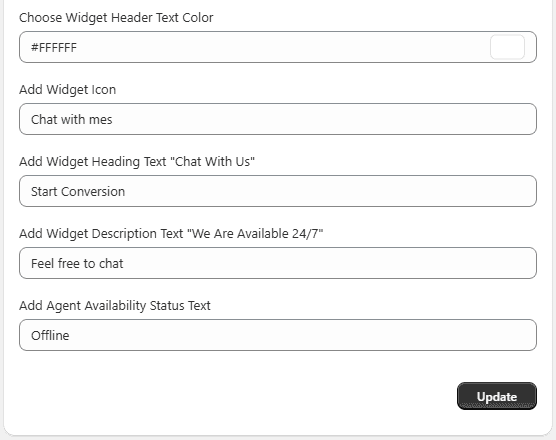
Task: Click the Update button
Action: tap(497, 396)
